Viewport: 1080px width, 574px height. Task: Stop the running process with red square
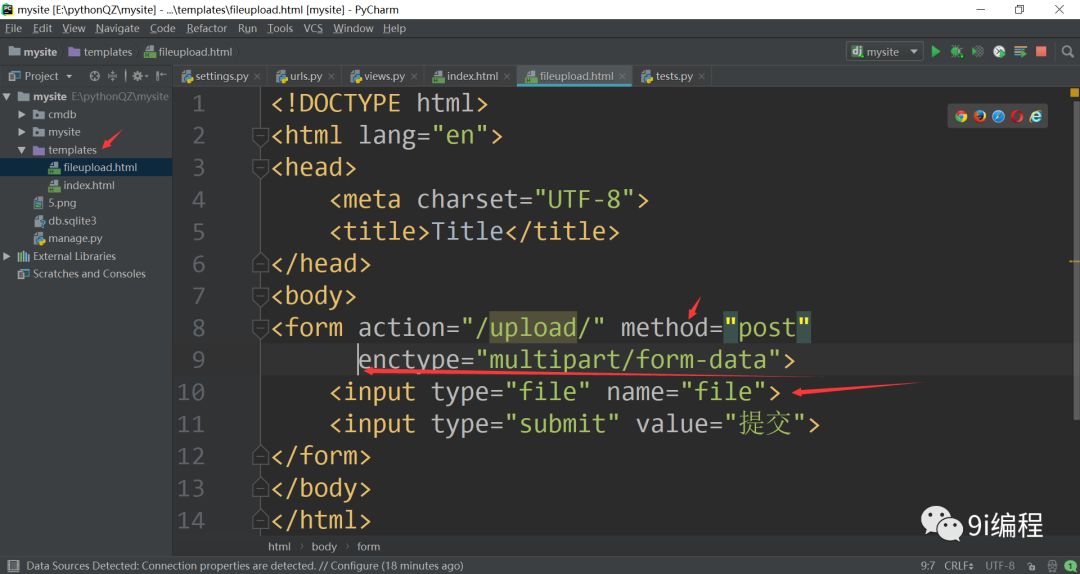coord(1041,52)
